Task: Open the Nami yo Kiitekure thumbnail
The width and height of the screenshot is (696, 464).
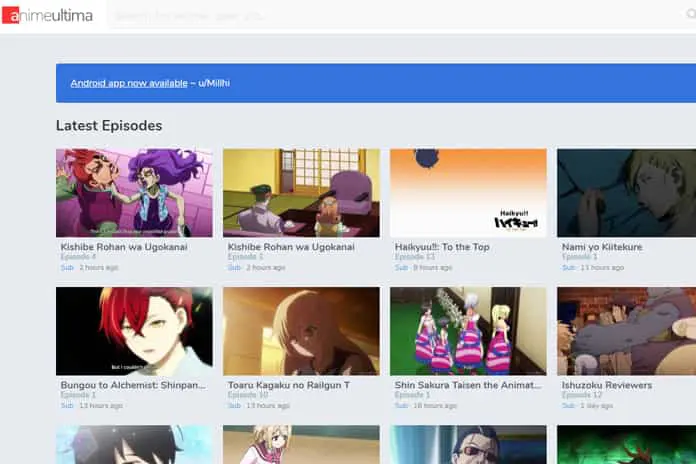Action: [626, 193]
